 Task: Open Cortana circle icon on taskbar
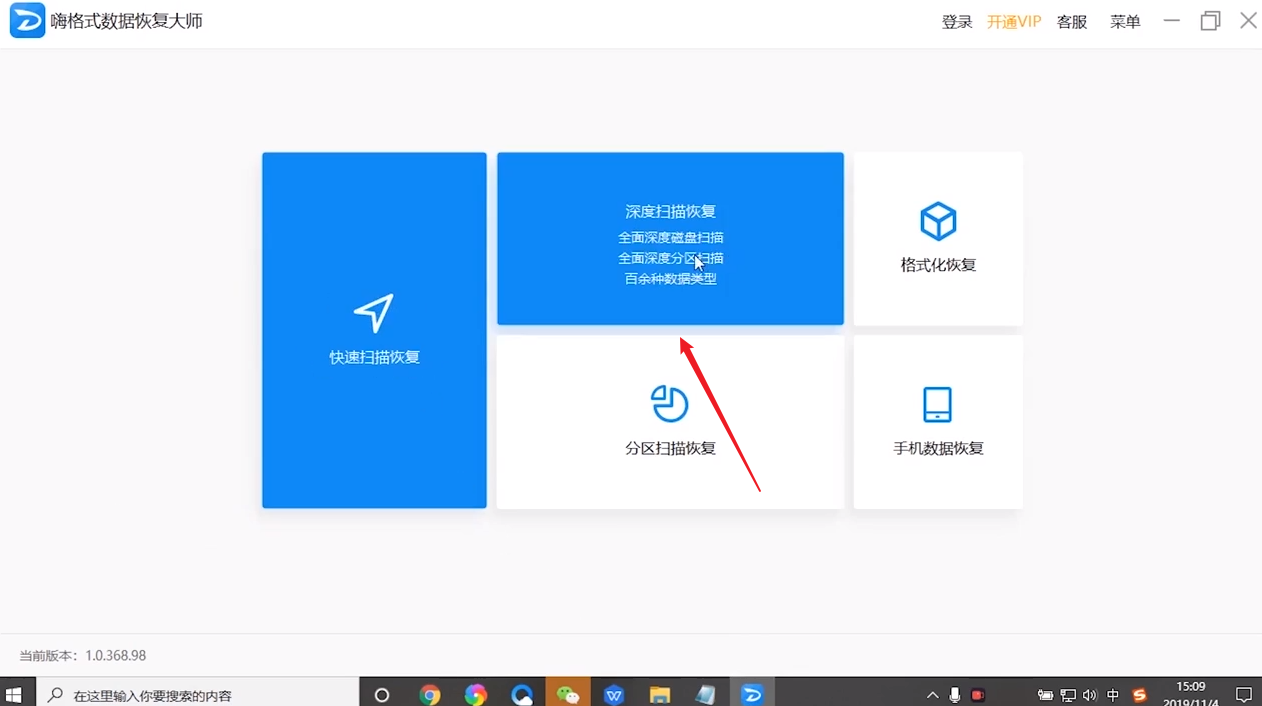381,695
